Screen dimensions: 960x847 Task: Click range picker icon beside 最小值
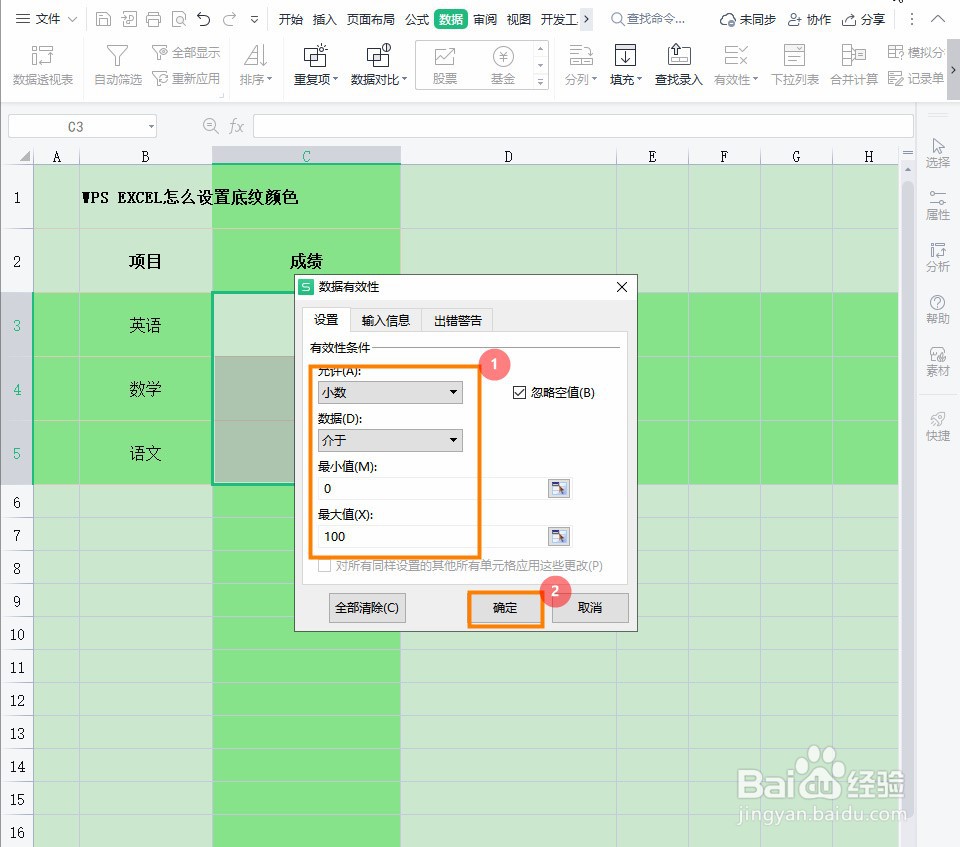coord(558,488)
